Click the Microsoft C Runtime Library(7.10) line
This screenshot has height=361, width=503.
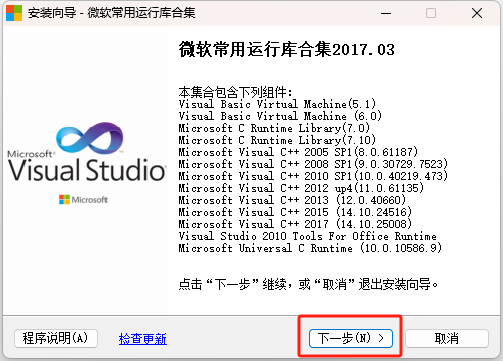277,140
